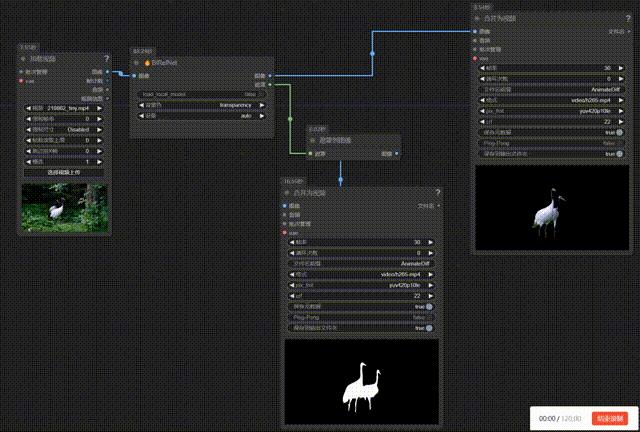Decrease frame rate 30 on crane-preview Video Combine

(x=482, y=68)
